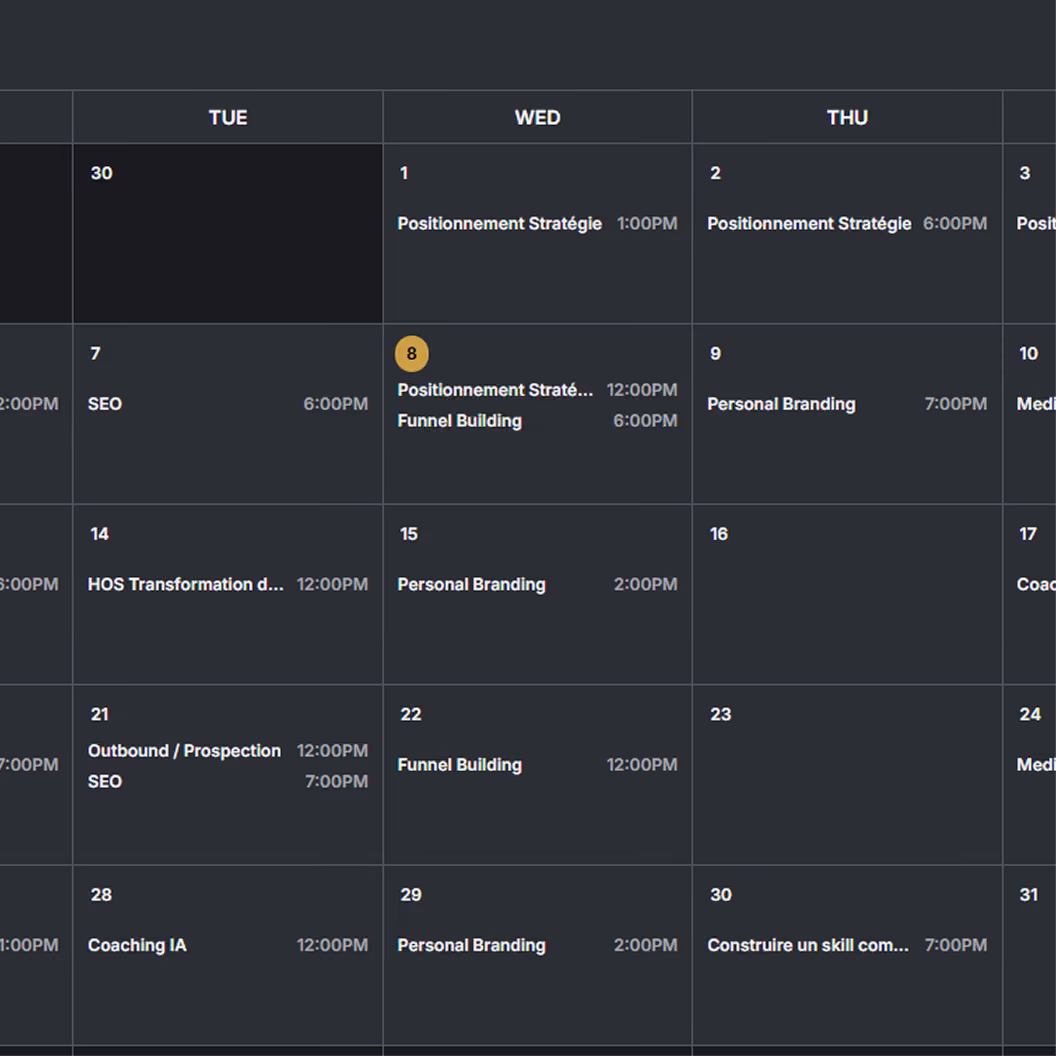Screen dimensions: 1056x1056
Task: Open Personal Branding event on the 29th
Action: pyautogui.click(x=537, y=946)
